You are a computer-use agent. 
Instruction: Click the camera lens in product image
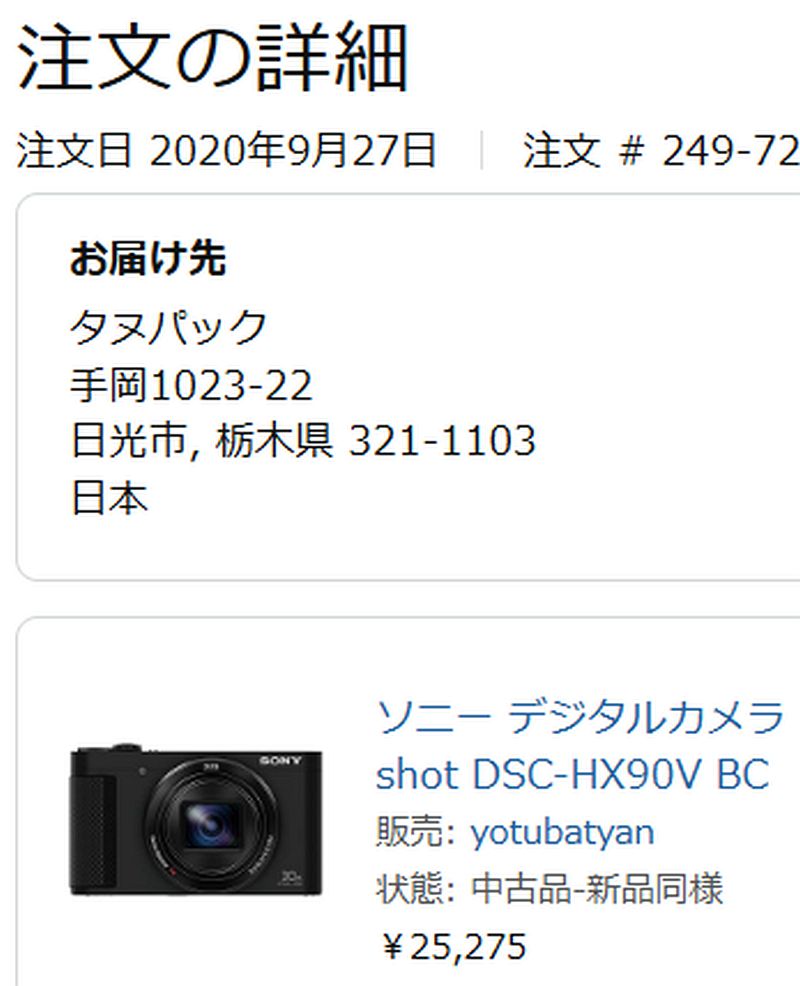209,824
